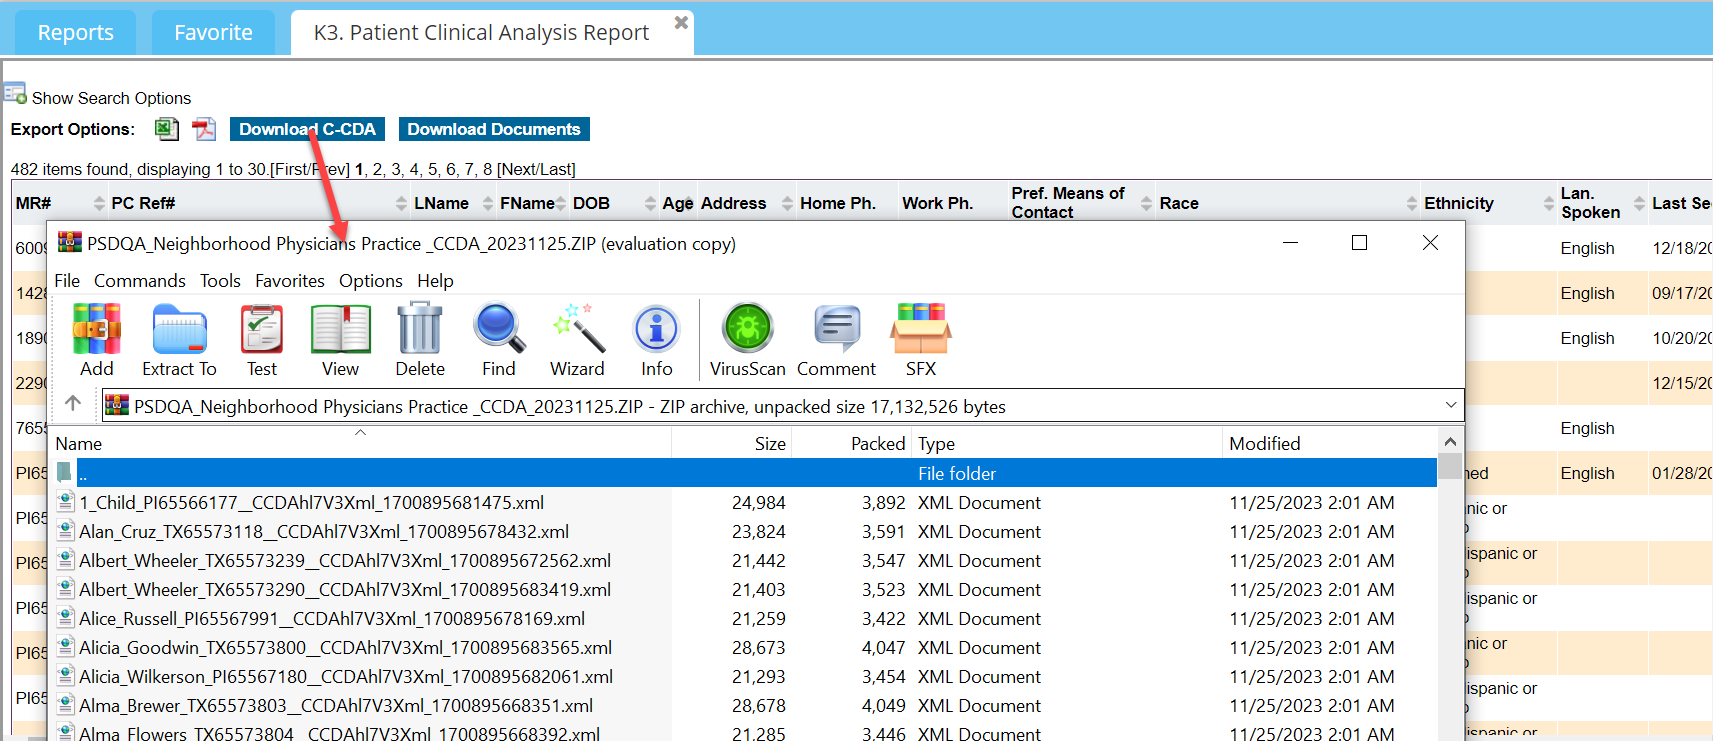
Task: Go to page 8 of results
Action: click(488, 170)
